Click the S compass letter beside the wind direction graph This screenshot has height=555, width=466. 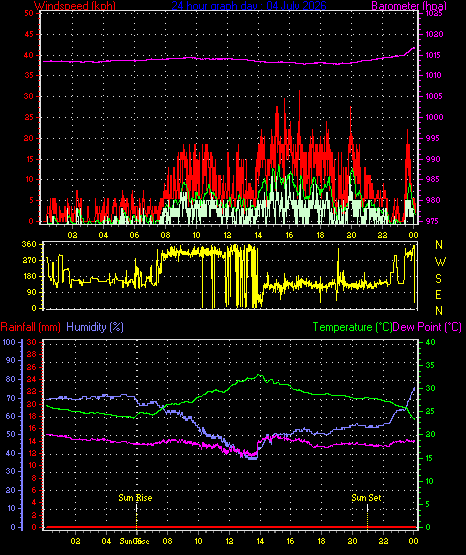point(438,279)
